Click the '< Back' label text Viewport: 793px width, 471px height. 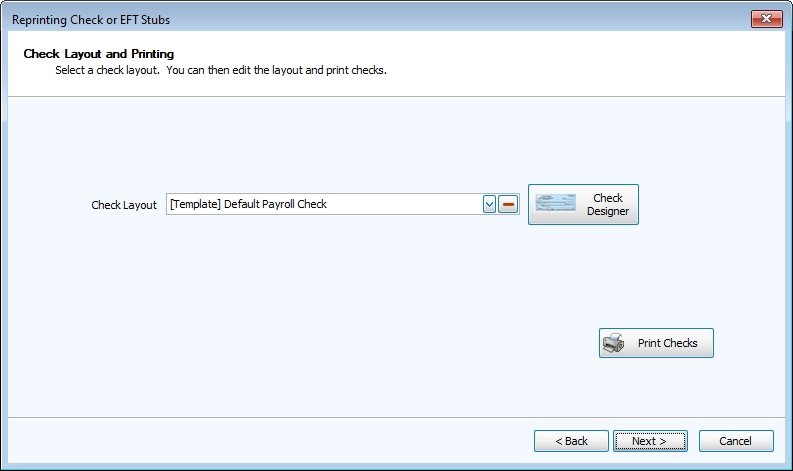[571, 441]
